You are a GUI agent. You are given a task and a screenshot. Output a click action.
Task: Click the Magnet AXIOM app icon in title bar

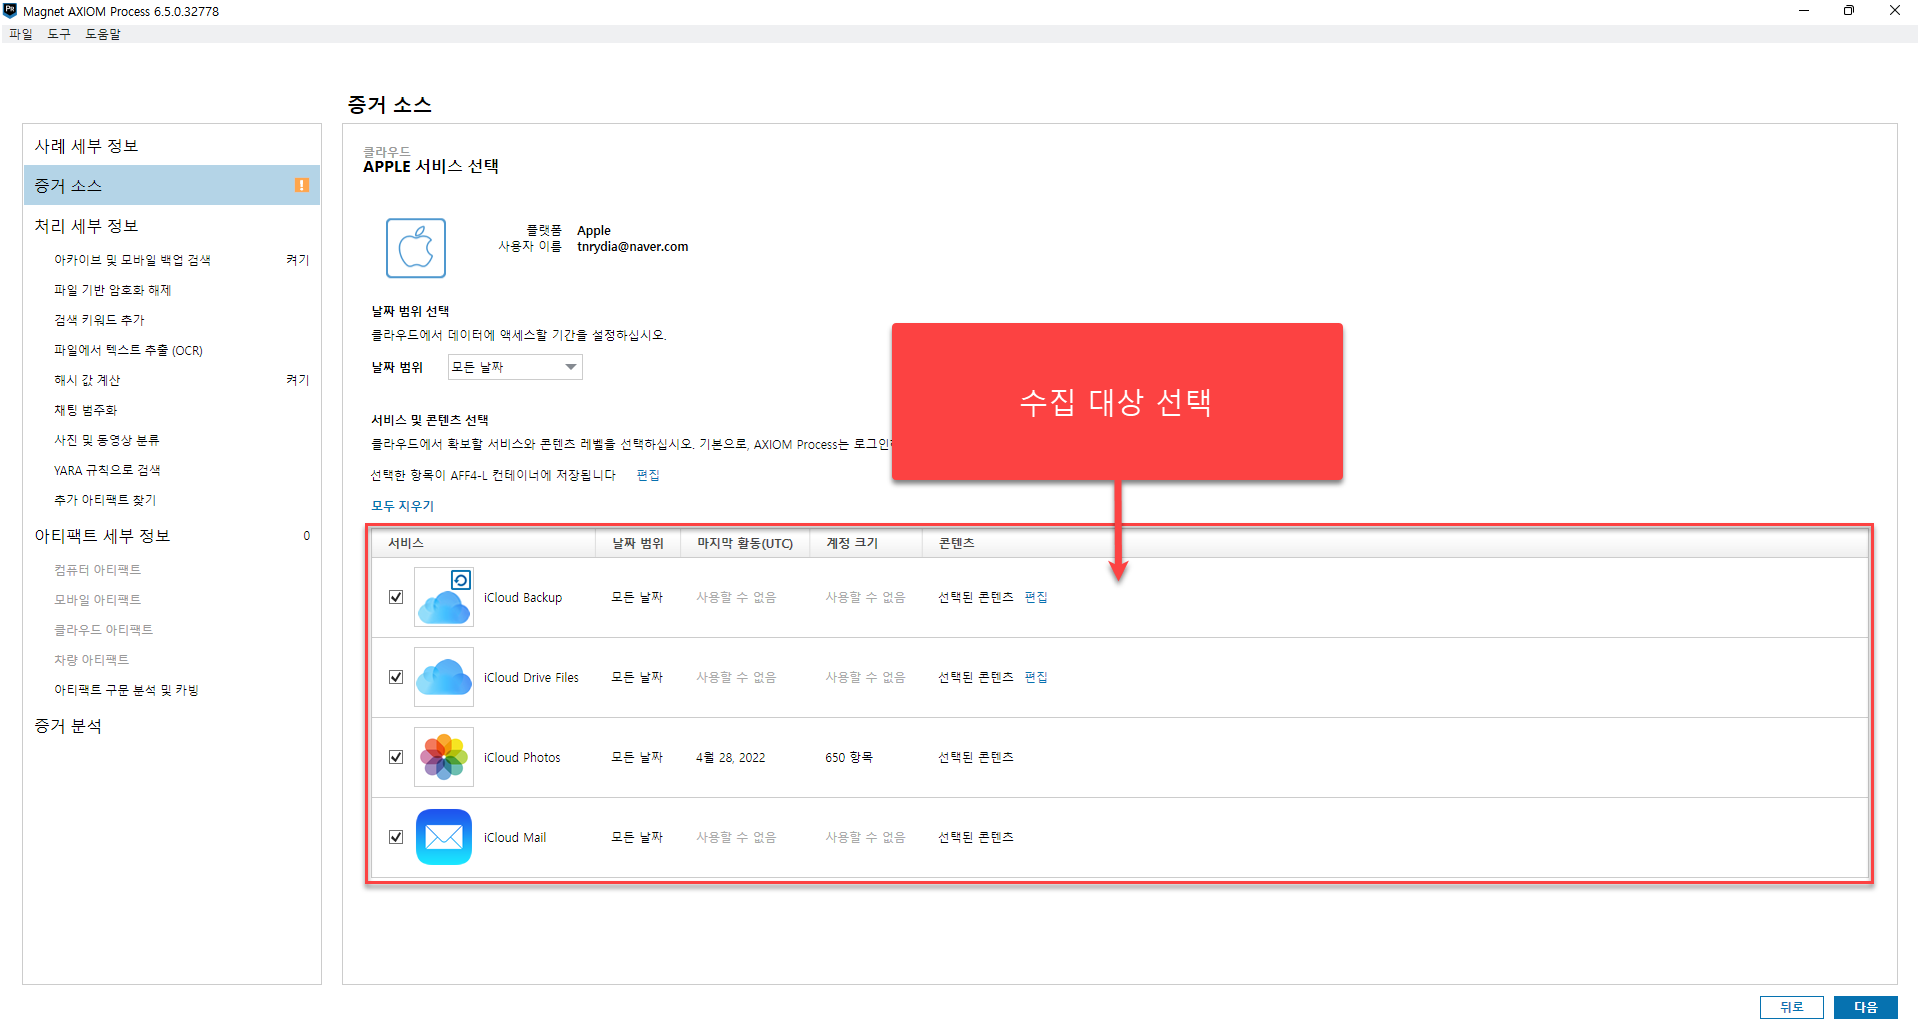coord(10,11)
